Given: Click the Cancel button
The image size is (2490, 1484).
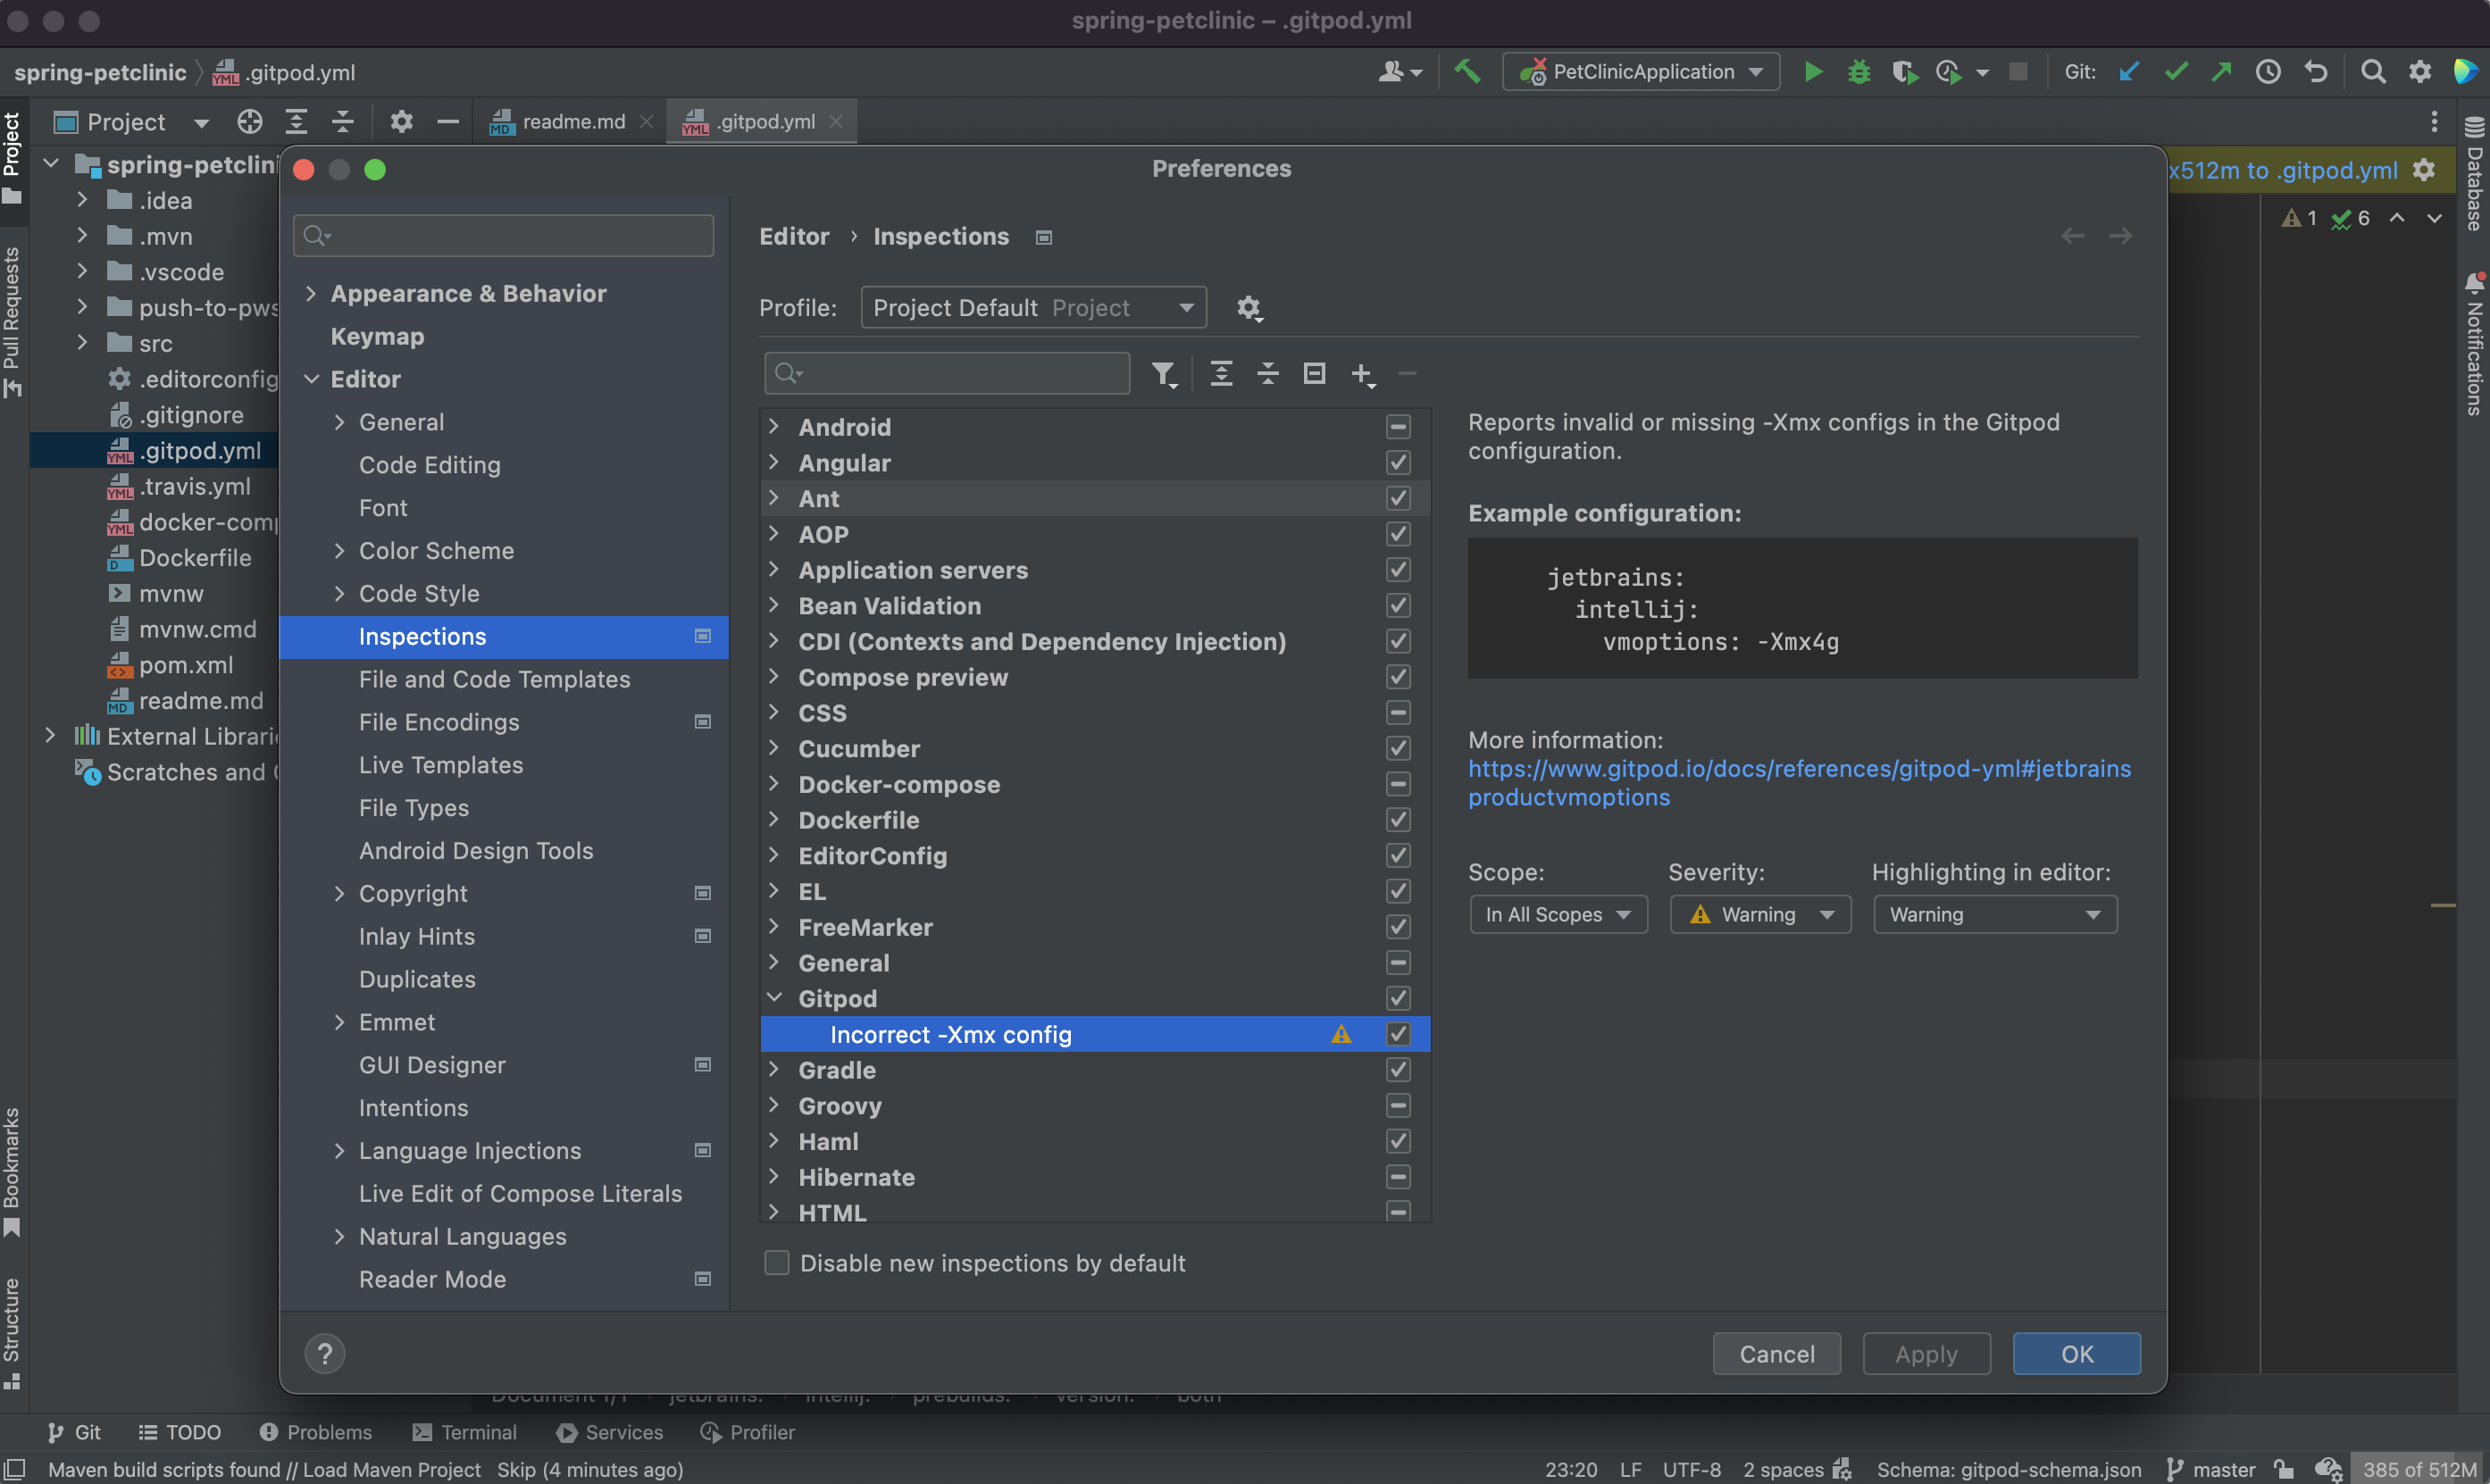Looking at the screenshot, I should (1776, 1354).
